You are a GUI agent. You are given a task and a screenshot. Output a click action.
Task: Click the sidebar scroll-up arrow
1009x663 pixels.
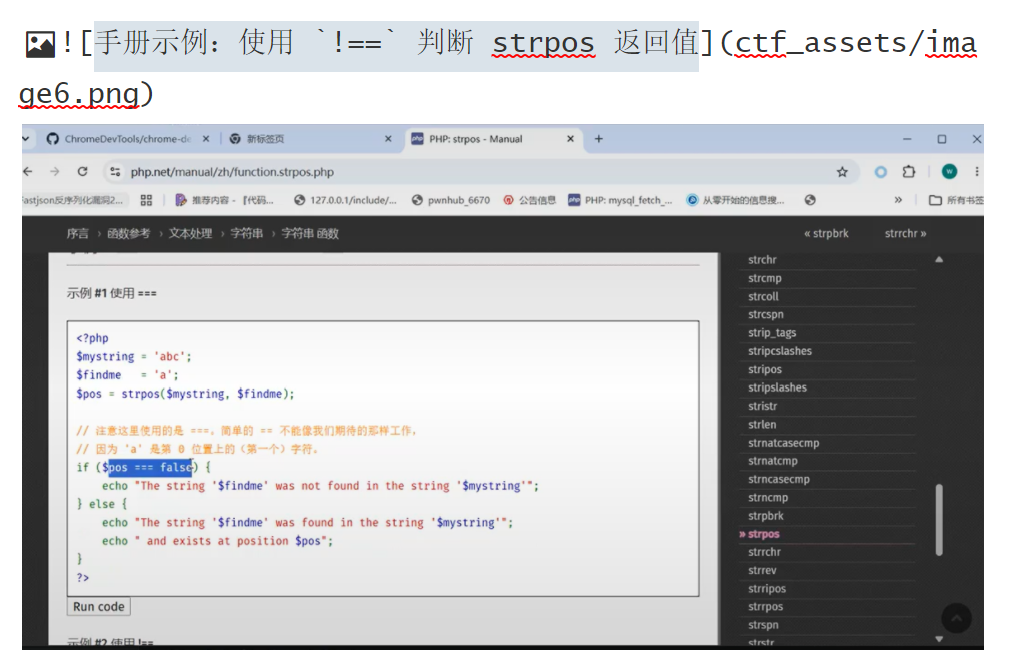pos(939,259)
